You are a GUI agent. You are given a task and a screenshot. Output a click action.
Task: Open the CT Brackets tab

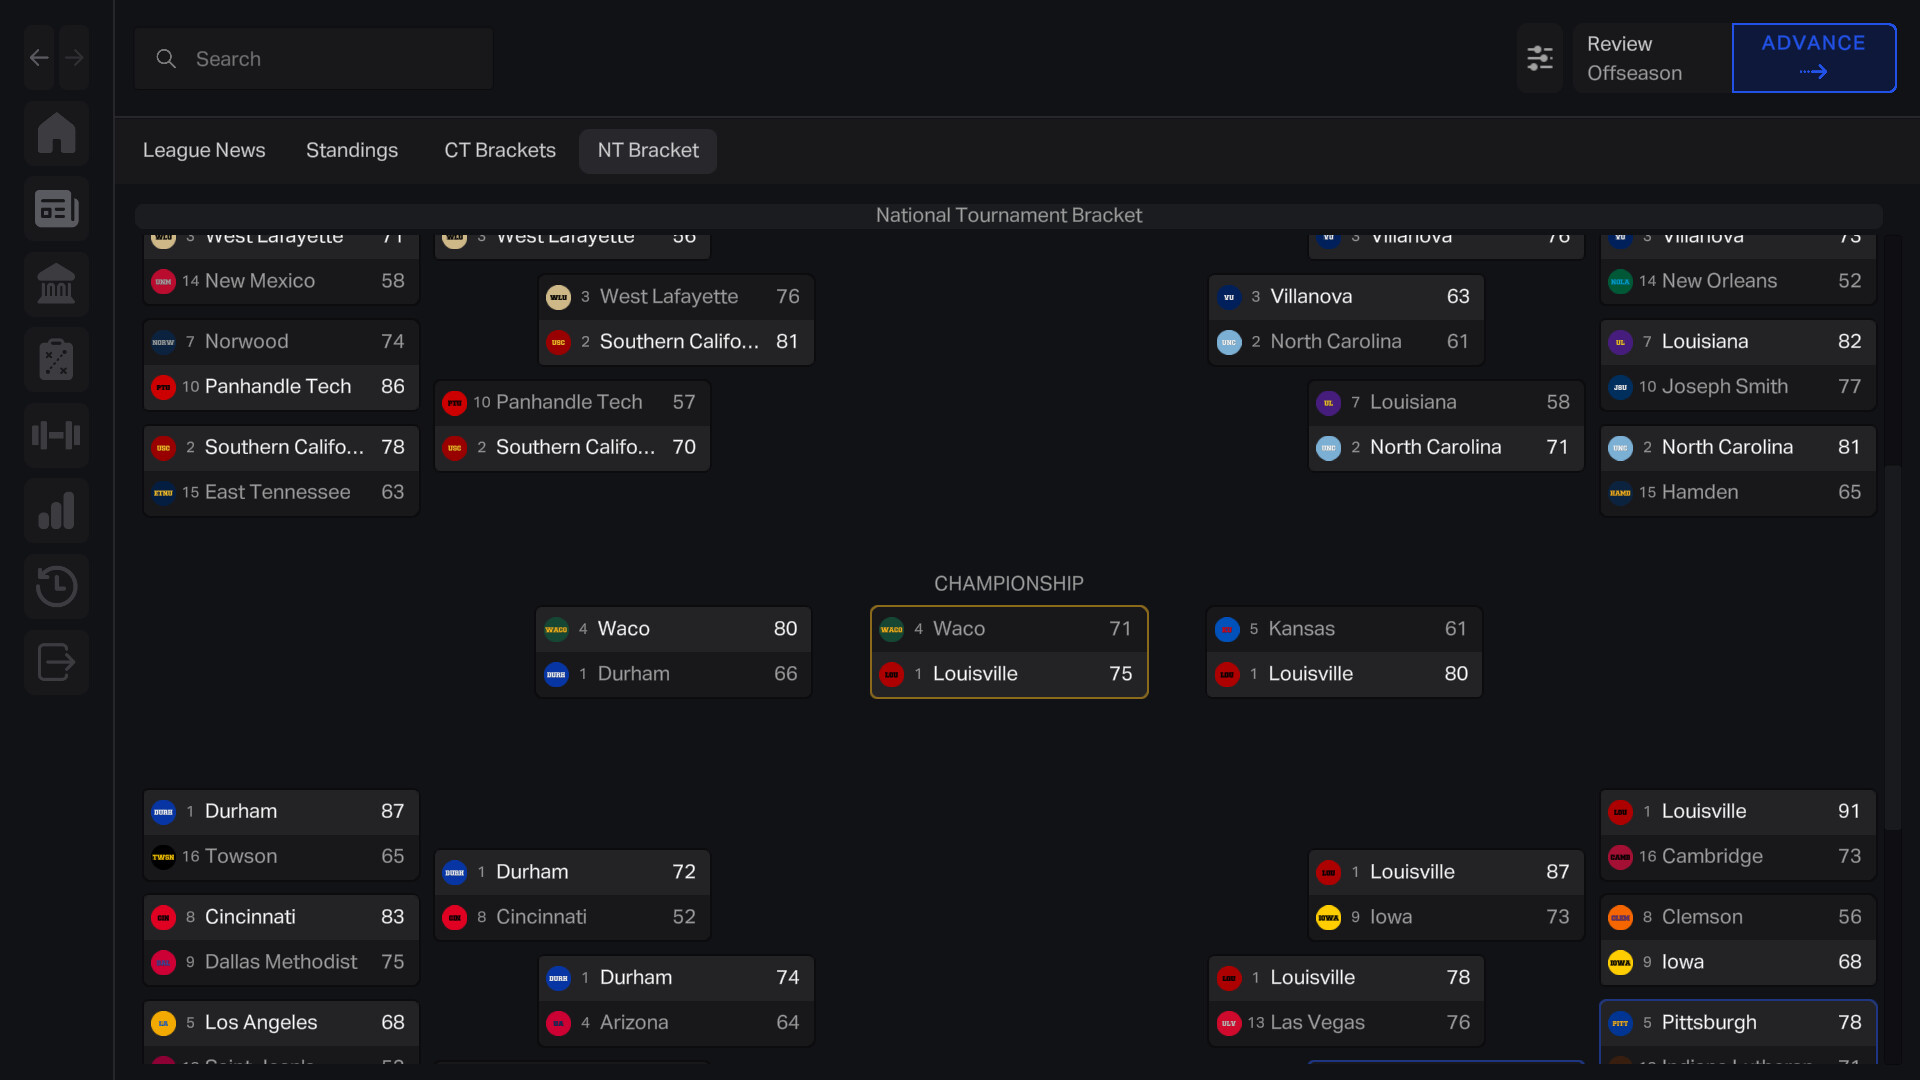500,150
